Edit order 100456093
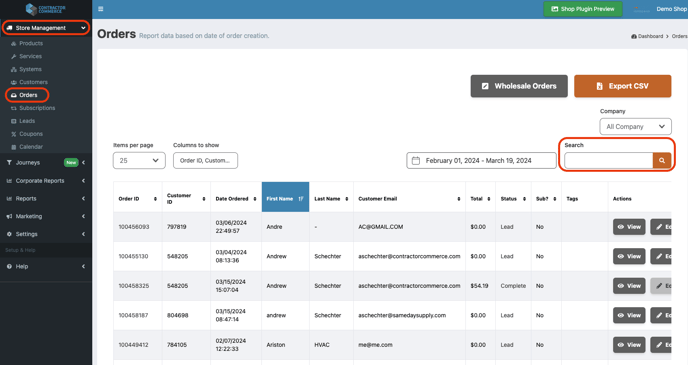688x365 pixels. tap(661, 227)
